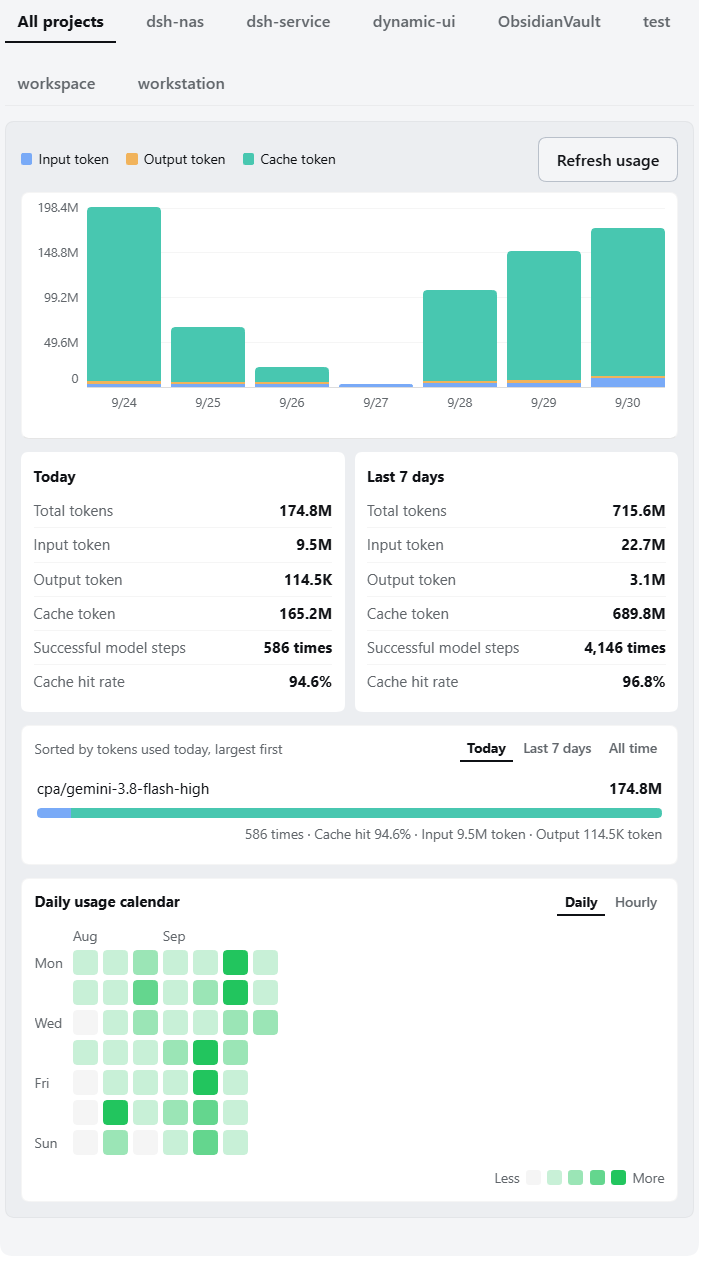The width and height of the screenshot is (701, 1264).
Task: Click the Refresh usage button
Action: click(x=608, y=160)
